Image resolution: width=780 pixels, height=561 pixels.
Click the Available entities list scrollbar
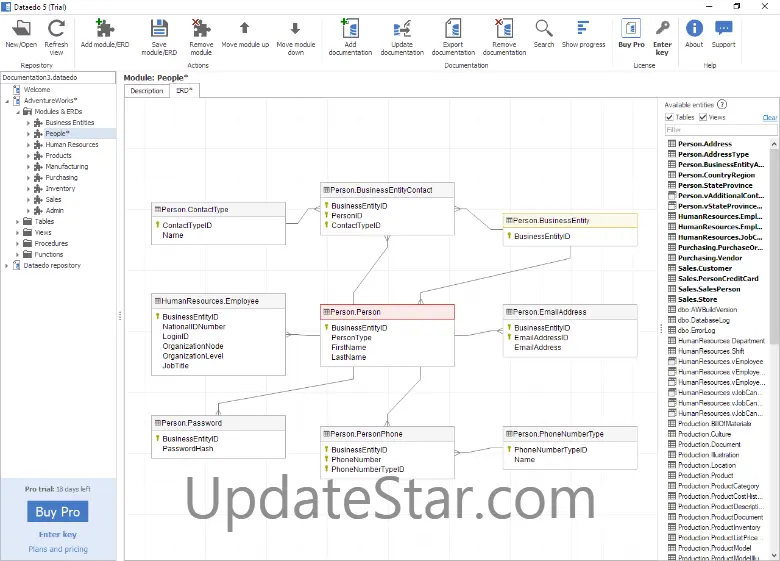pyautogui.click(x=774, y=249)
